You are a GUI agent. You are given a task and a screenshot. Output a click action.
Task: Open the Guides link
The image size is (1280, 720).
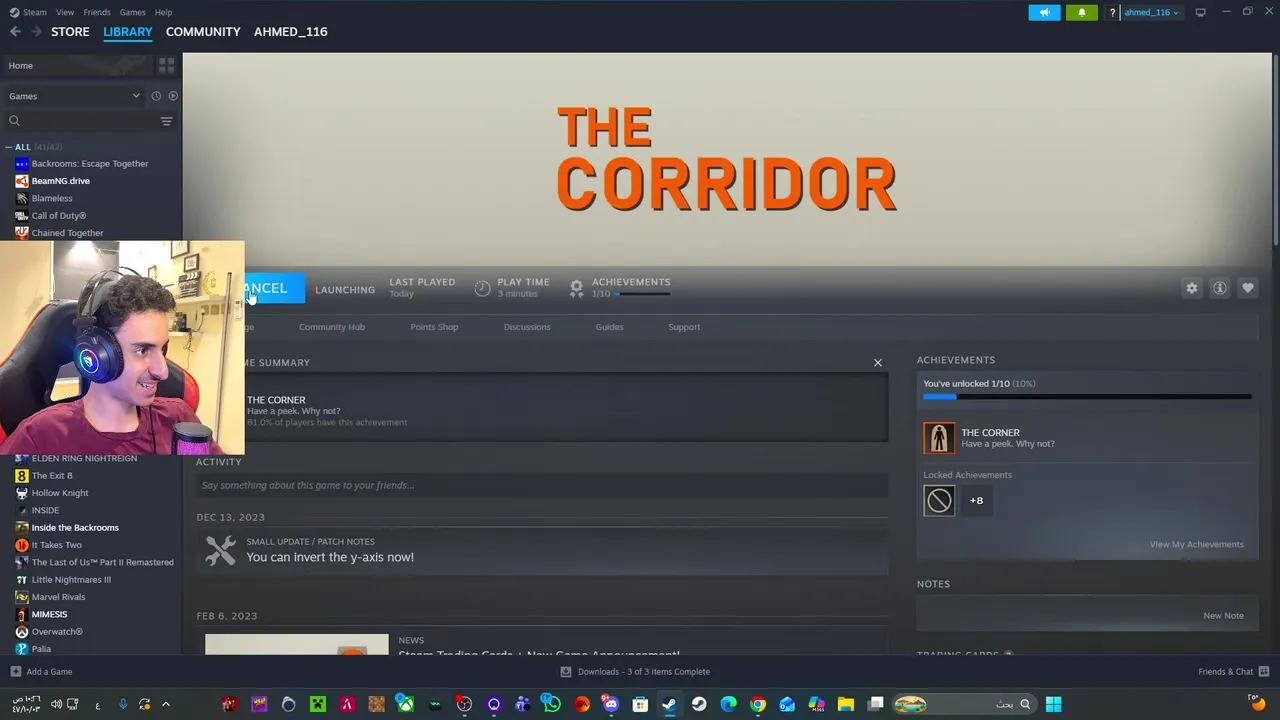tap(609, 327)
